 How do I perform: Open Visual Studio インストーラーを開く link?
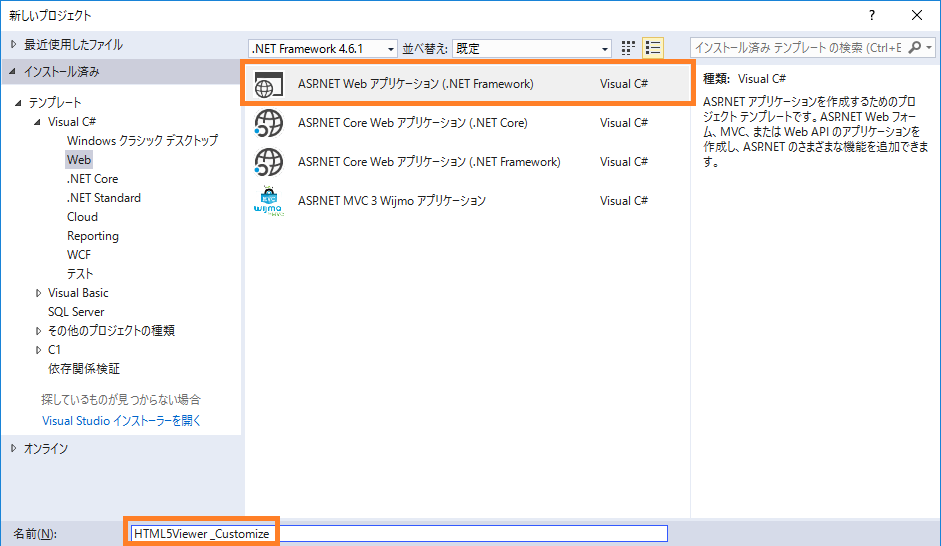[121, 421]
